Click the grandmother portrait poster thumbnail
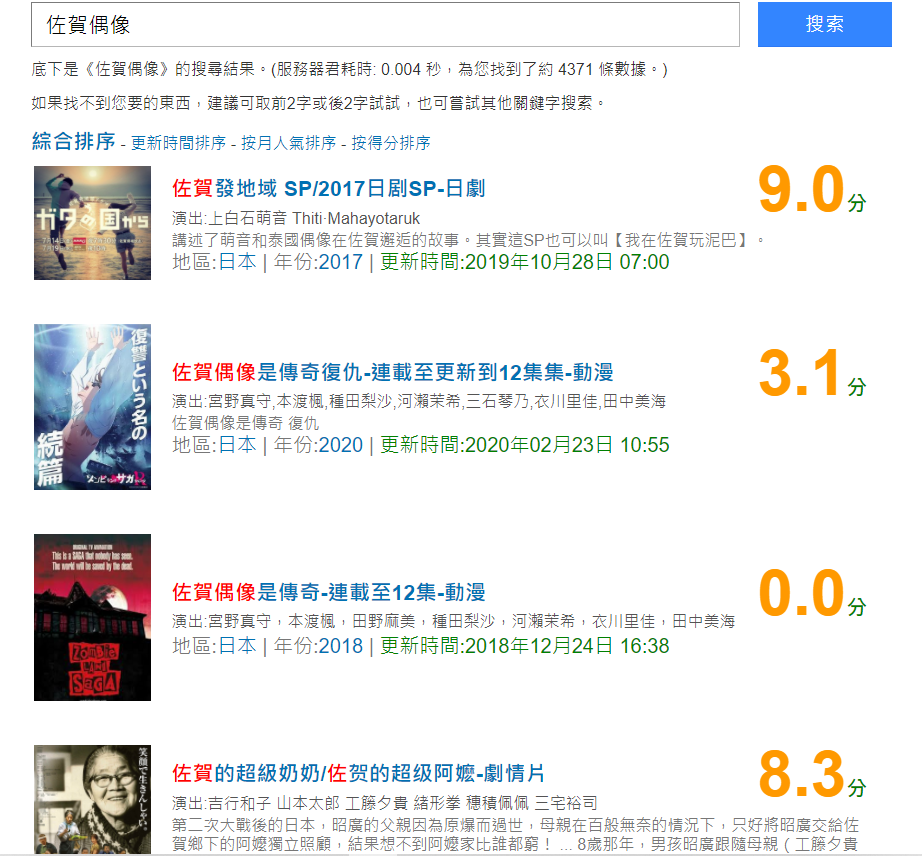Screen dimensions: 922x856 [92, 800]
